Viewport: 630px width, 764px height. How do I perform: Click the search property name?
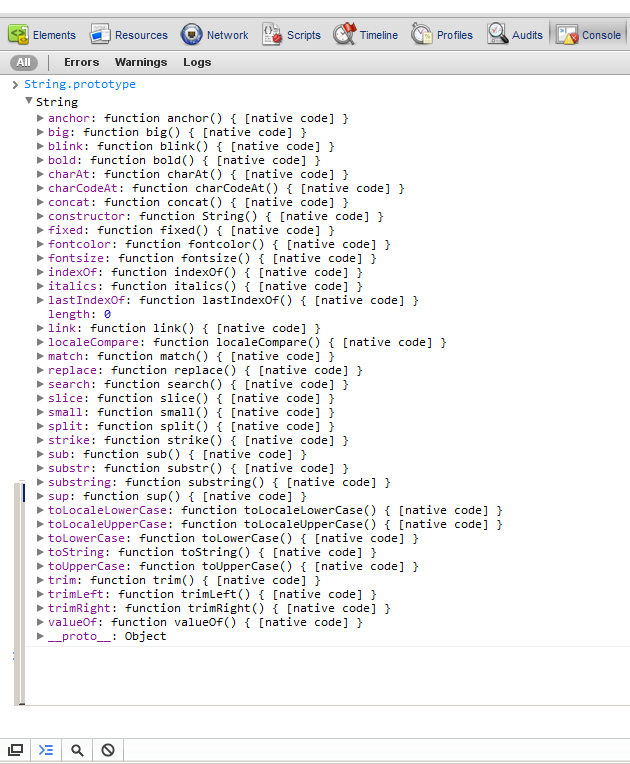coord(68,384)
